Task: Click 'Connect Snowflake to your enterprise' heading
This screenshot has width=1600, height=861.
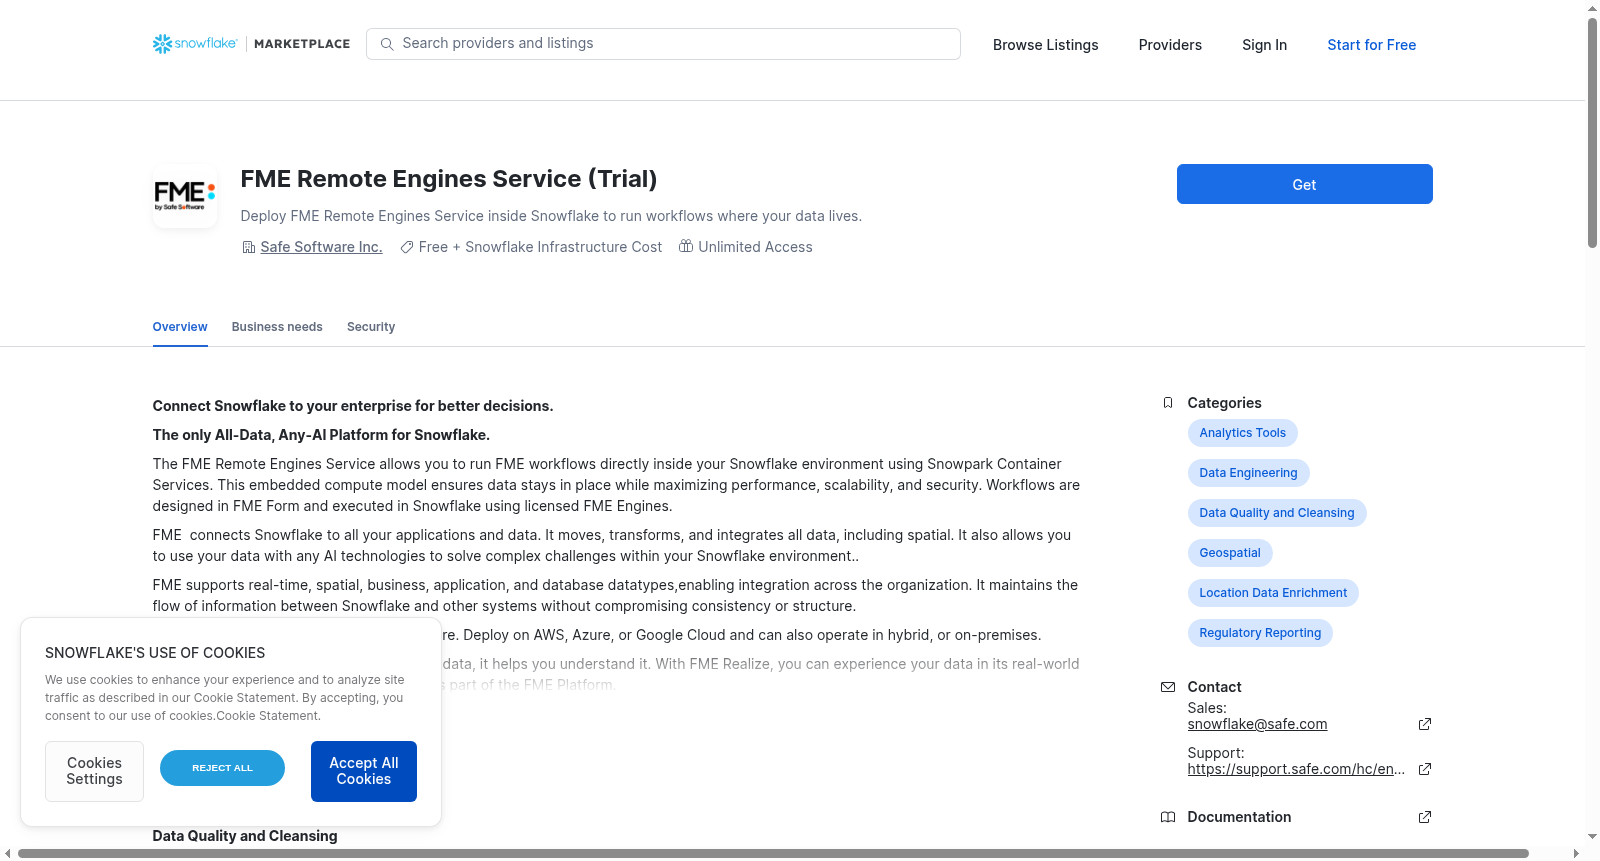Action: point(353,406)
